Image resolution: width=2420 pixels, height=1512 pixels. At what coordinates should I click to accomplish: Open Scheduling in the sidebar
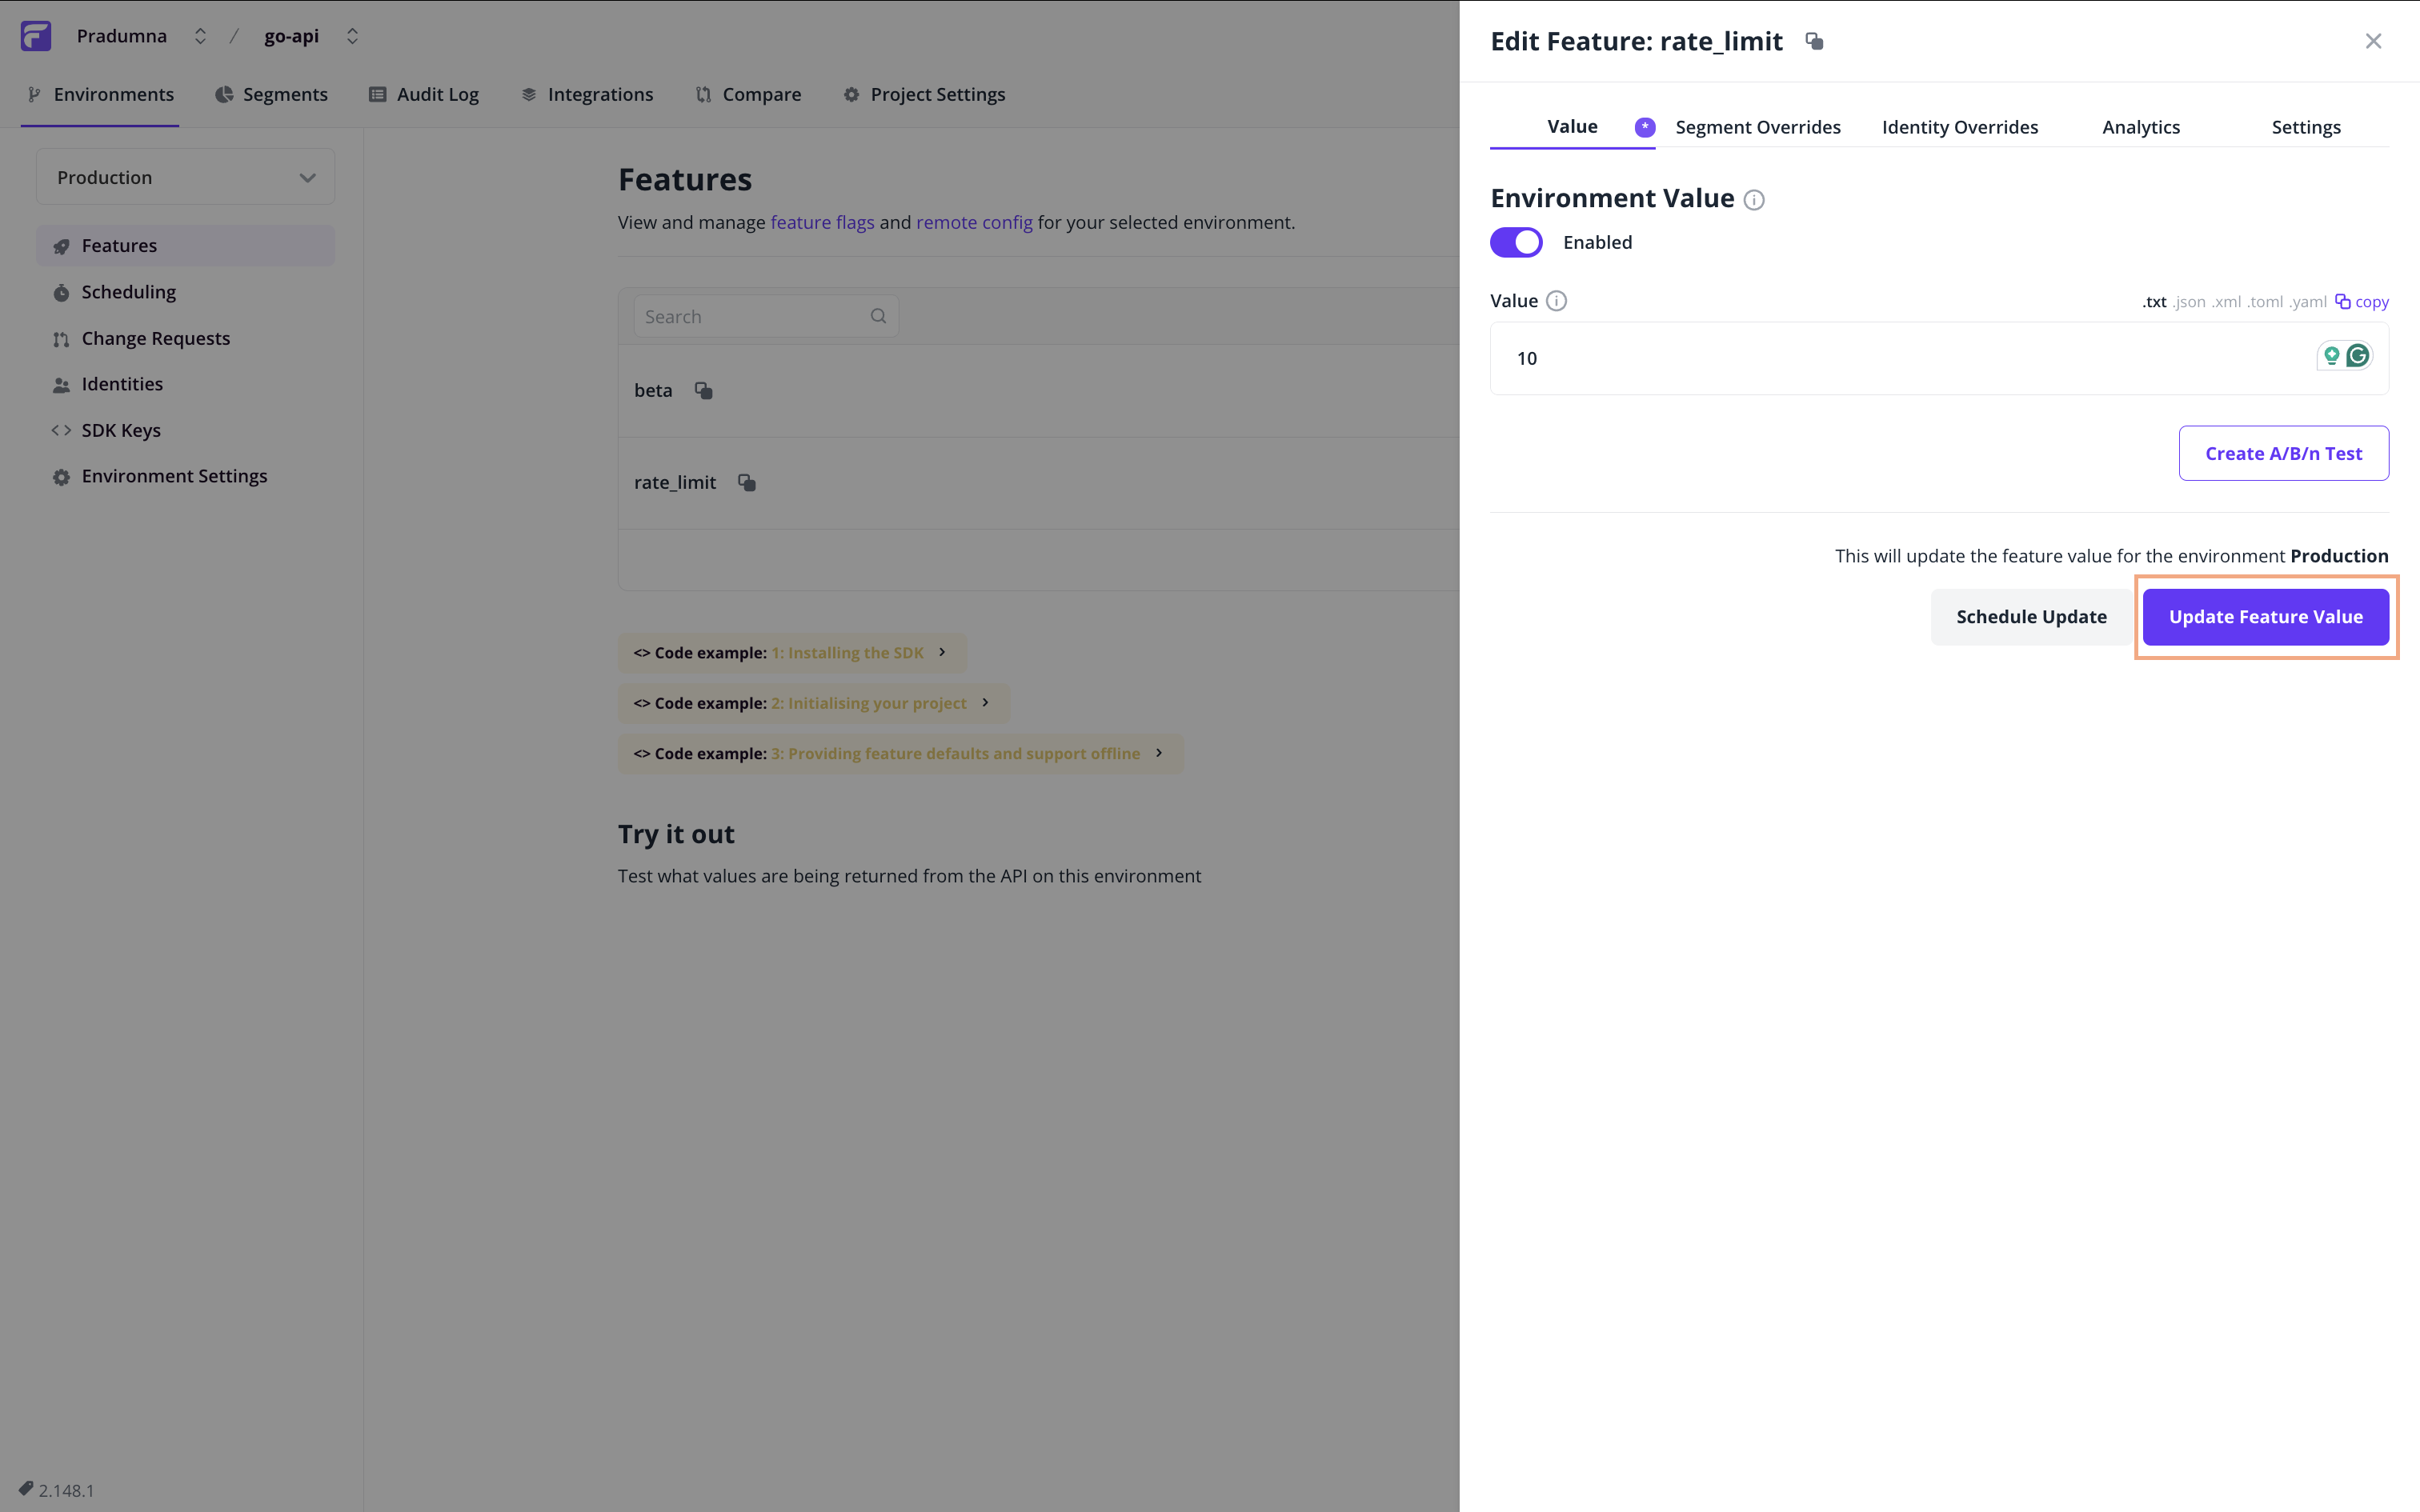pyautogui.click(x=186, y=292)
